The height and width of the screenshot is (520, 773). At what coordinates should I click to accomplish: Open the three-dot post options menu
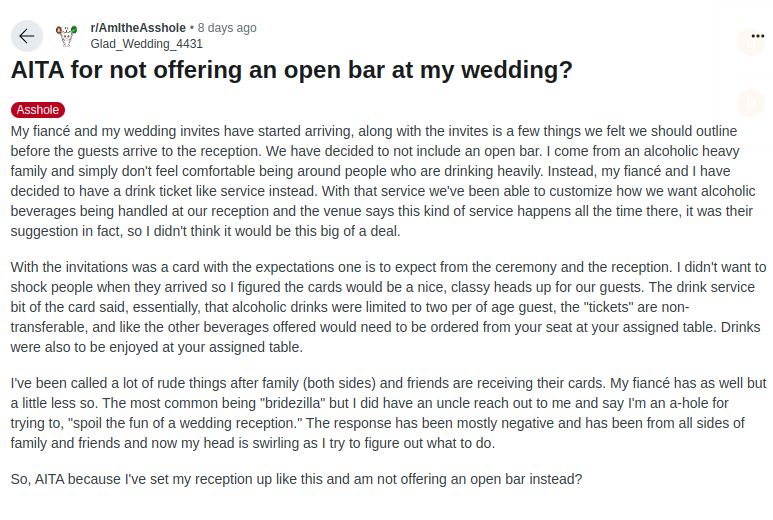pos(757,36)
